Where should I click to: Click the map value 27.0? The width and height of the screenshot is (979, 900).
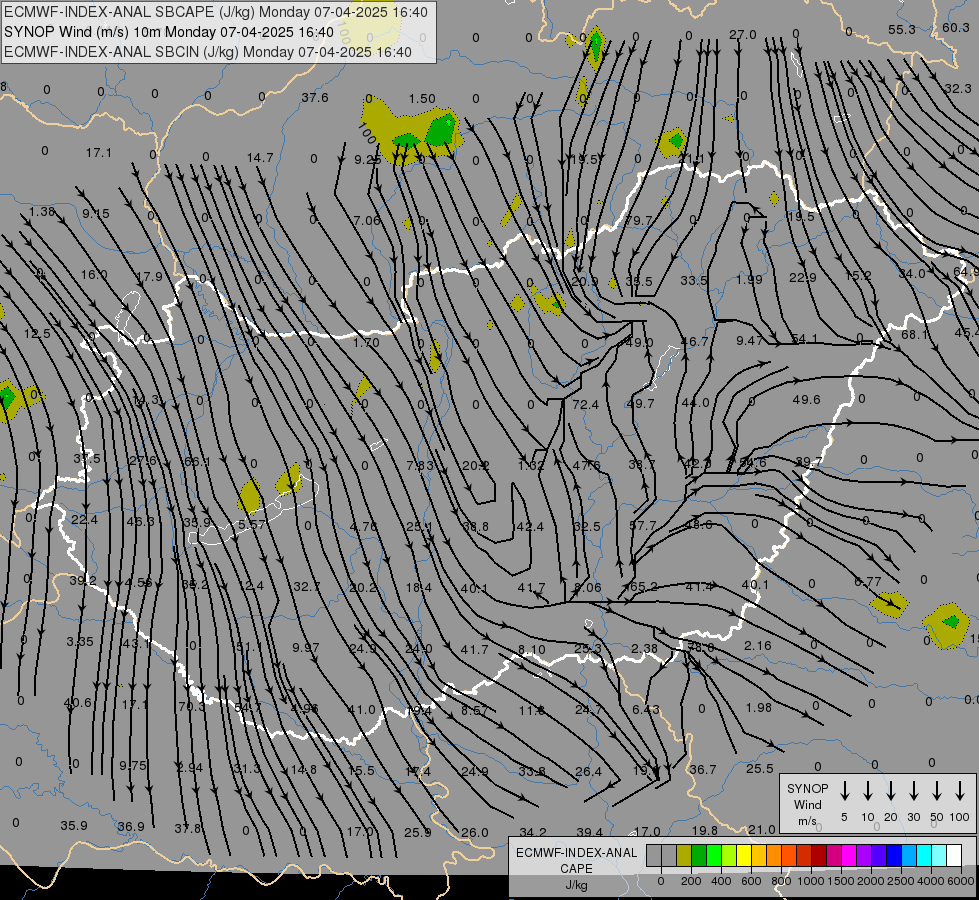click(742, 34)
